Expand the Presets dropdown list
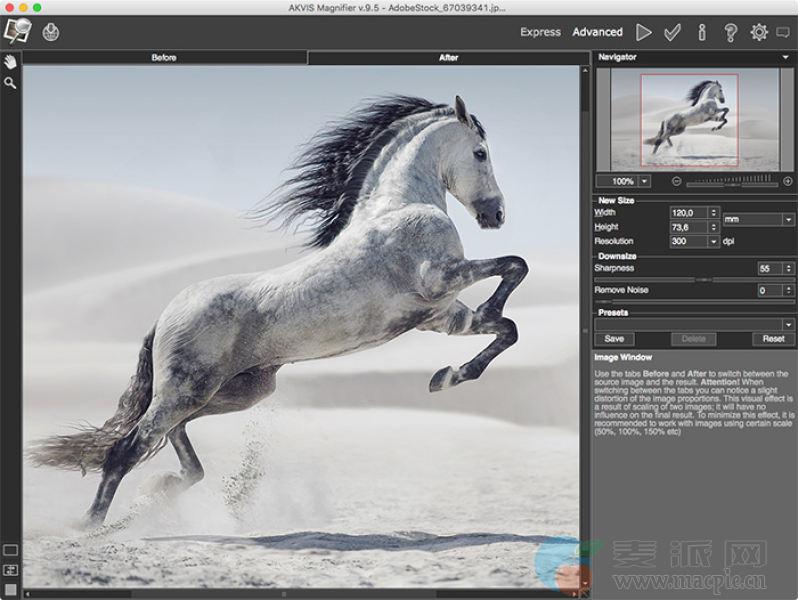 [788, 325]
